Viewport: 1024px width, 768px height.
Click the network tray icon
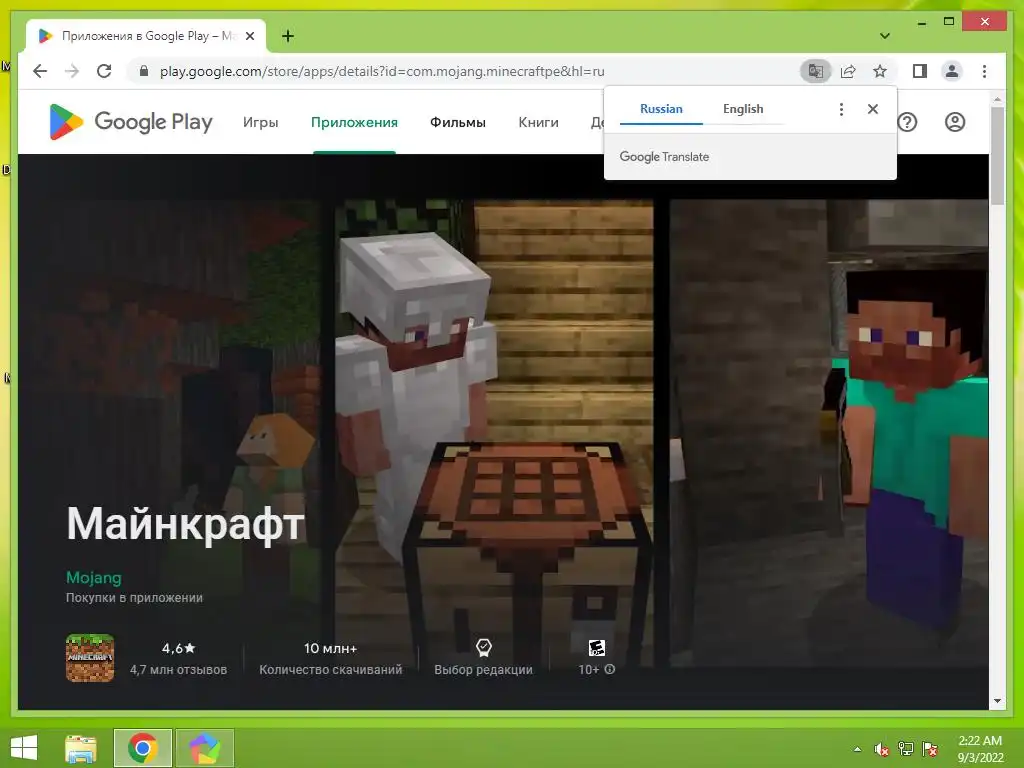[x=906, y=749]
